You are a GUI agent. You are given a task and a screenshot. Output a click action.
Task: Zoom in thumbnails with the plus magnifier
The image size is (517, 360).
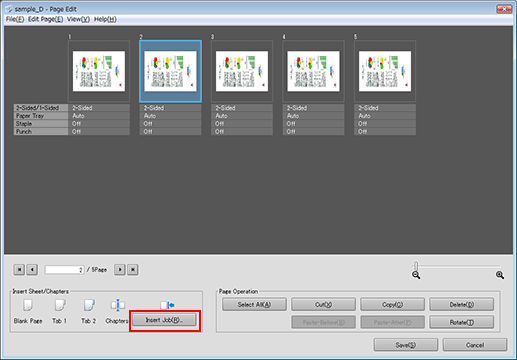500,275
